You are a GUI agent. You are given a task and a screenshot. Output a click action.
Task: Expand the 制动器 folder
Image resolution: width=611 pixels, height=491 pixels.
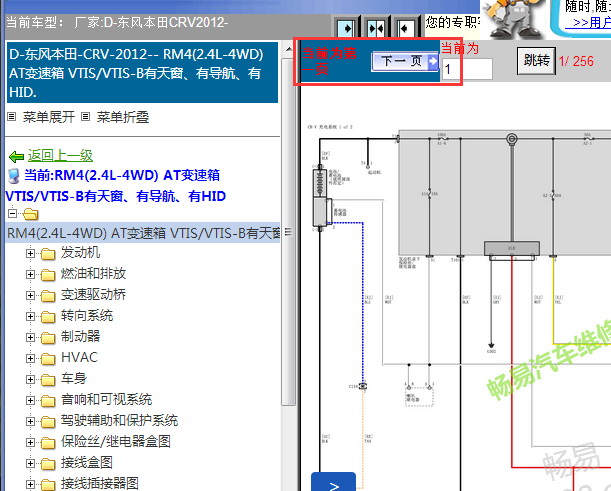coord(30,337)
